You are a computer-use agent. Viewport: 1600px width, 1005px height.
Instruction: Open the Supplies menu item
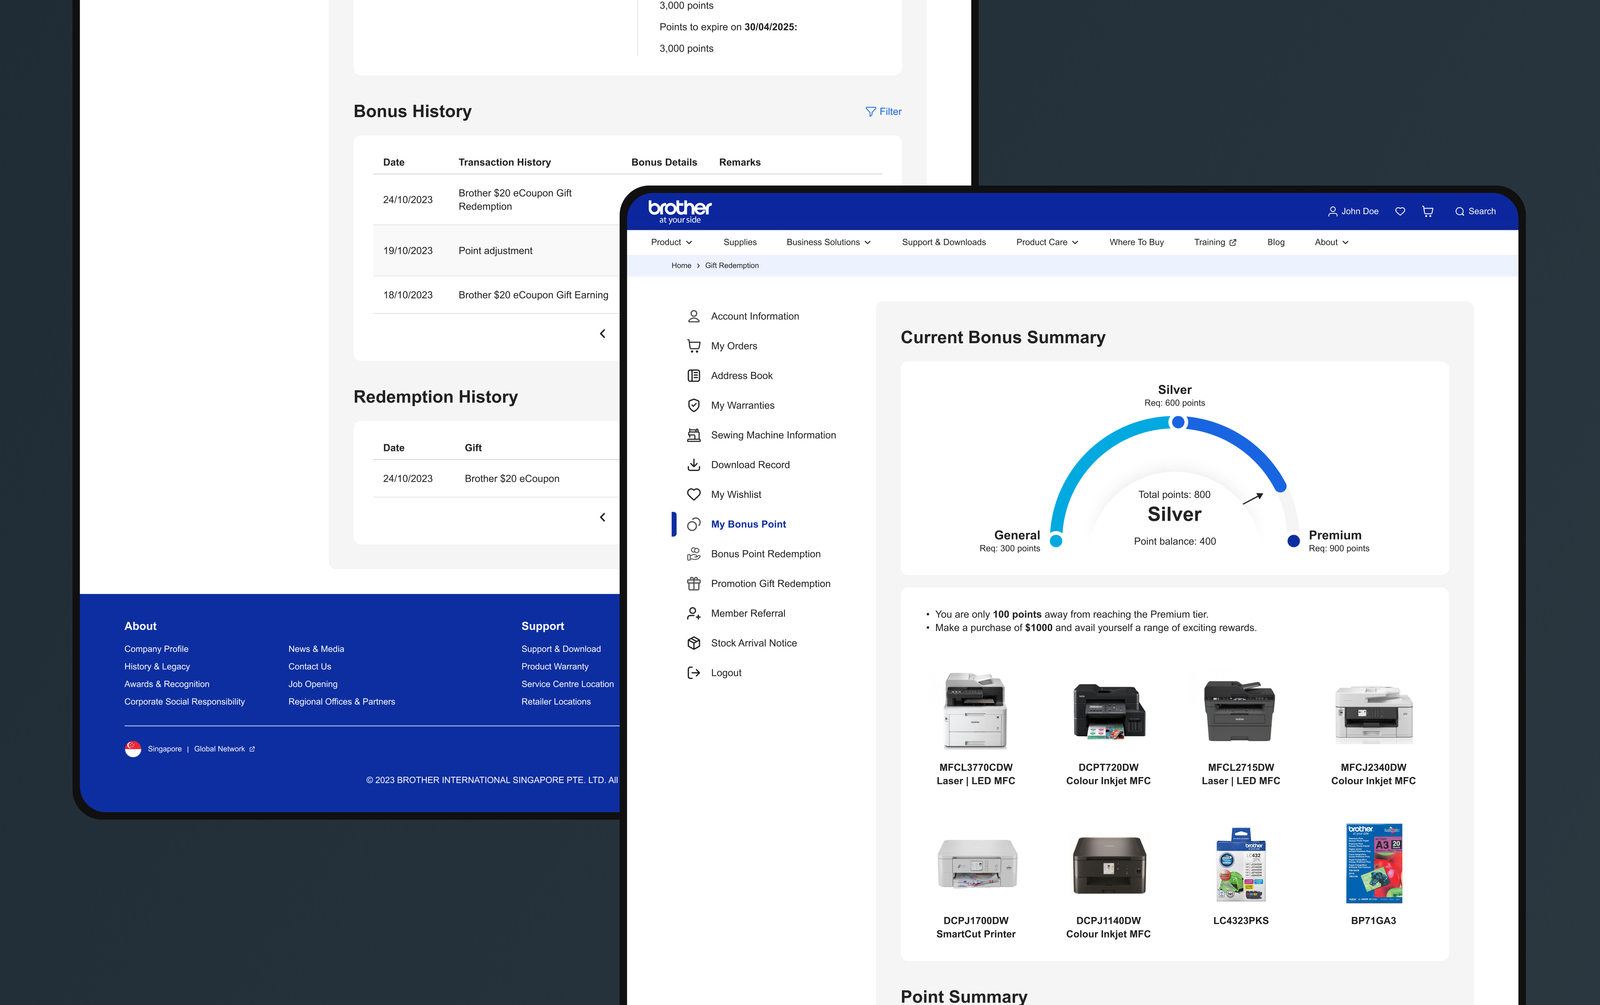740,242
